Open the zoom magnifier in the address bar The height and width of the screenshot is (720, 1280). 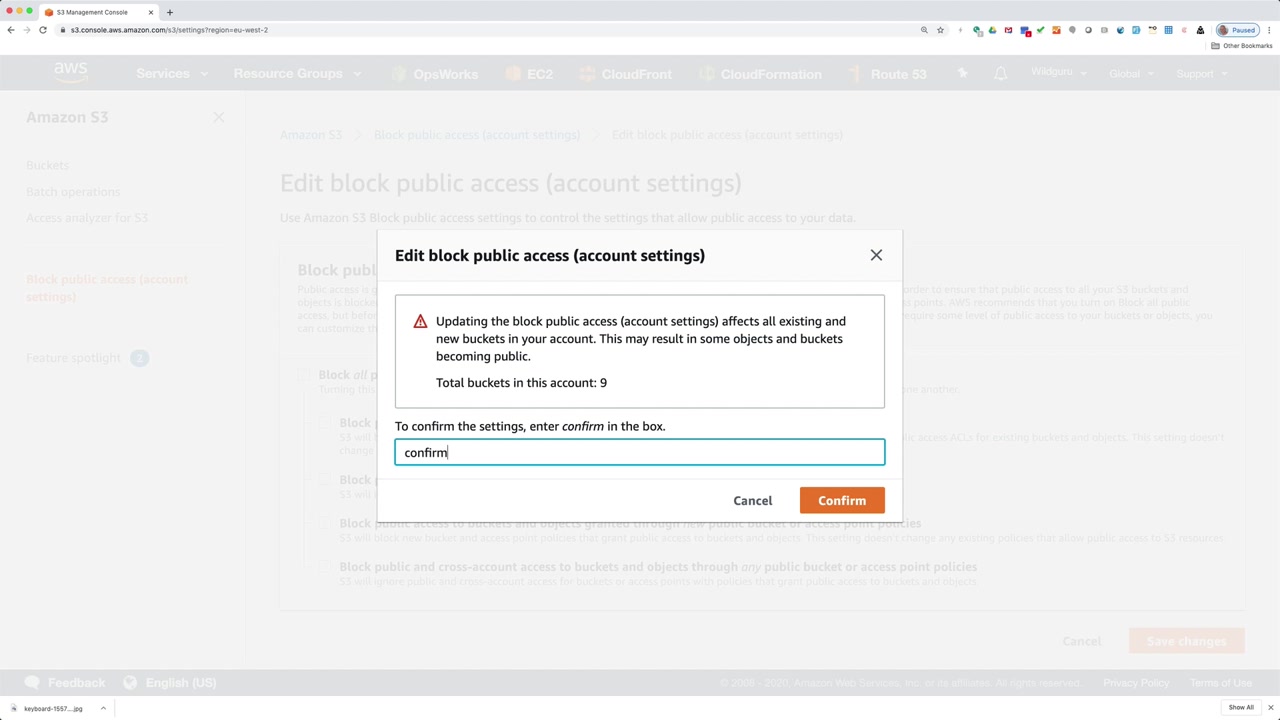[x=924, y=30]
